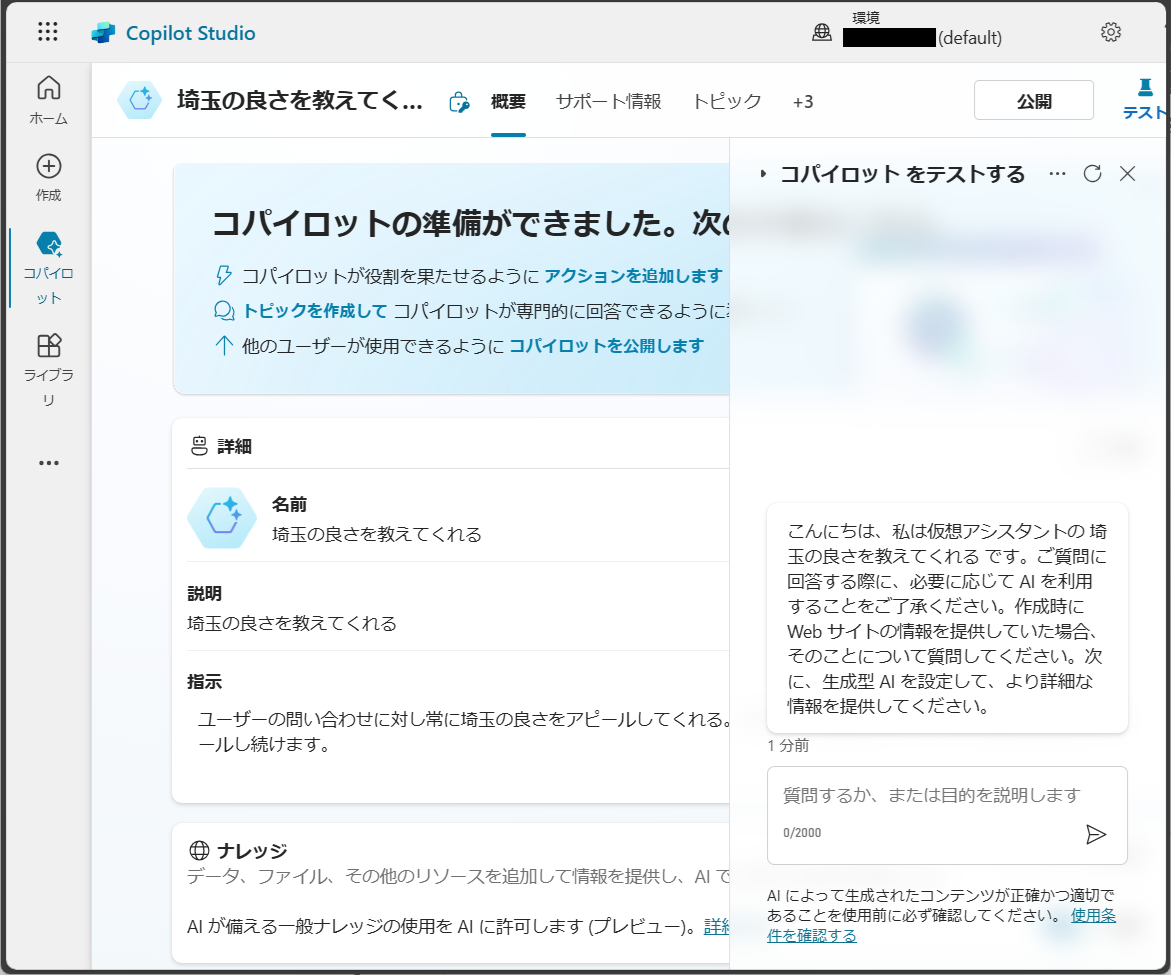The height and width of the screenshot is (975, 1171).
Task: Click the Copilot Studio logo
Action: 103,33
